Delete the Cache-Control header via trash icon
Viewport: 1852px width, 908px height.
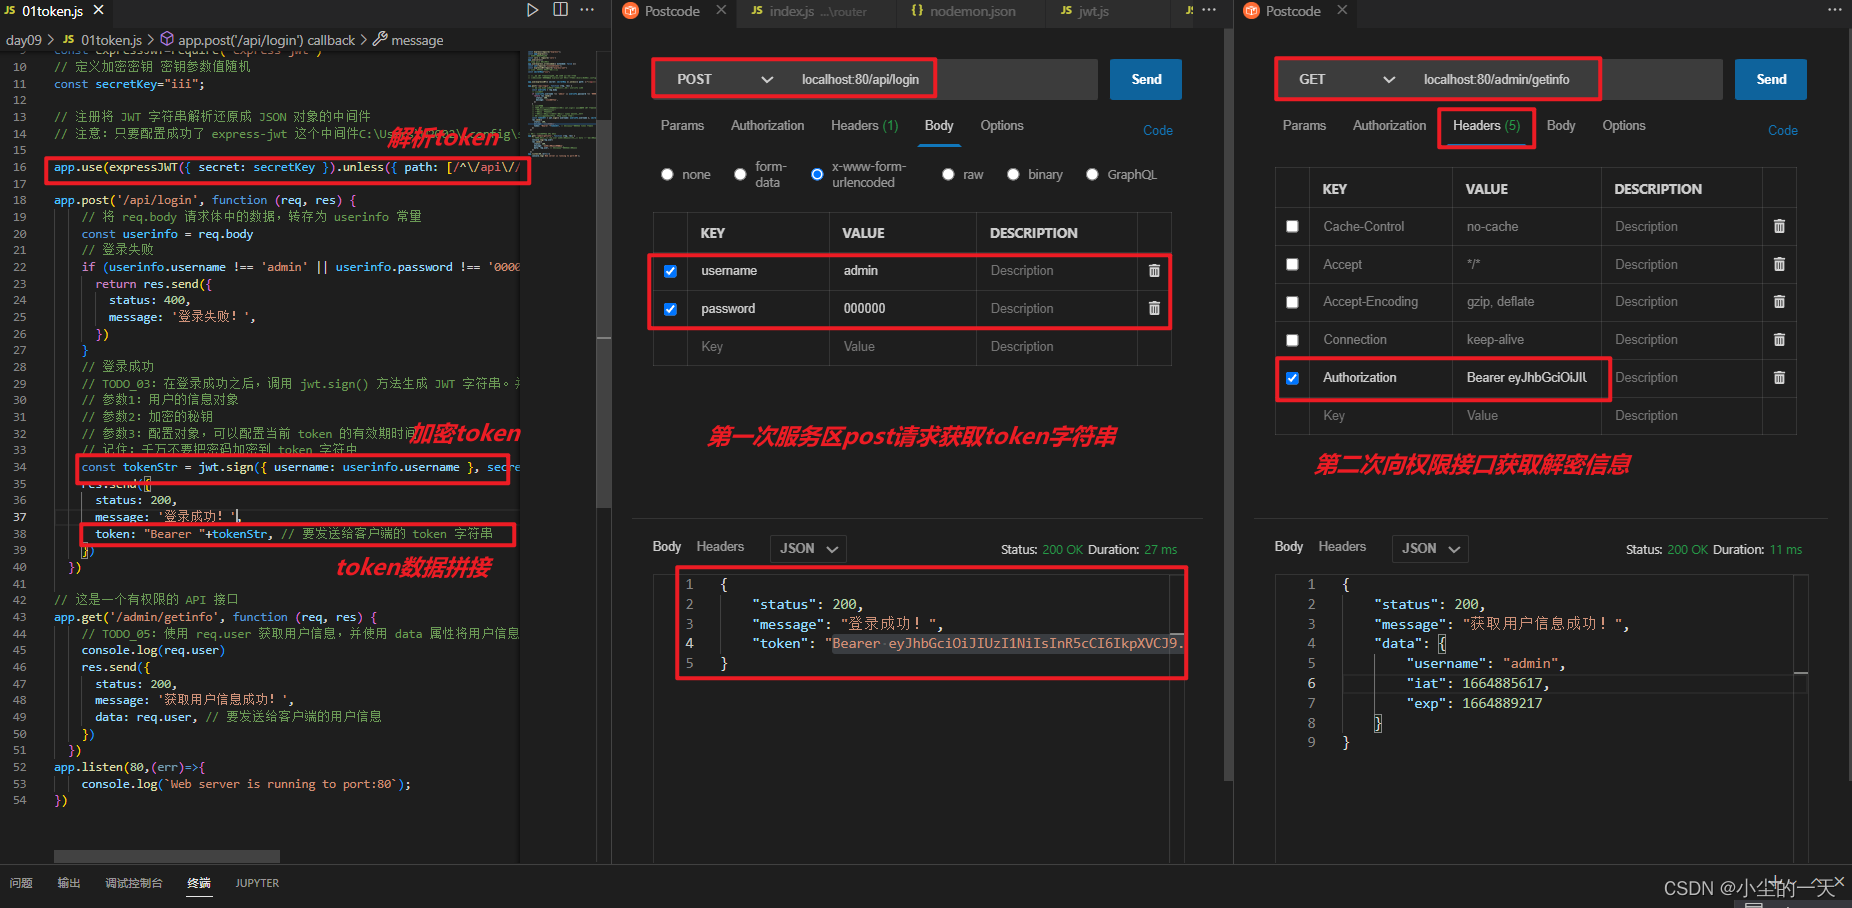click(1779, 226)
